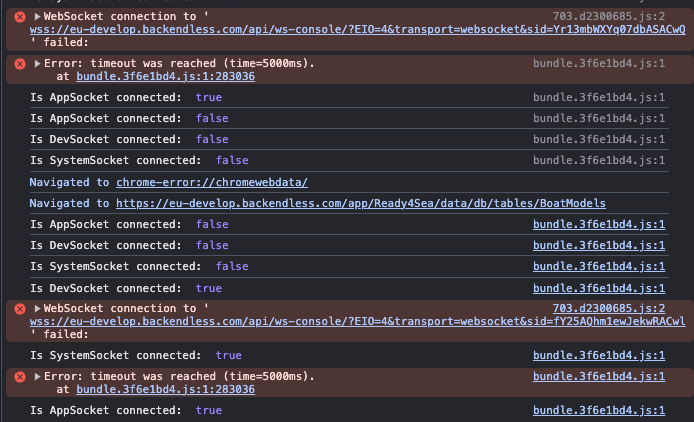Open the BoatModels tables navigation URL
Viewport: 694px width, 422px height.
point(360,203)
